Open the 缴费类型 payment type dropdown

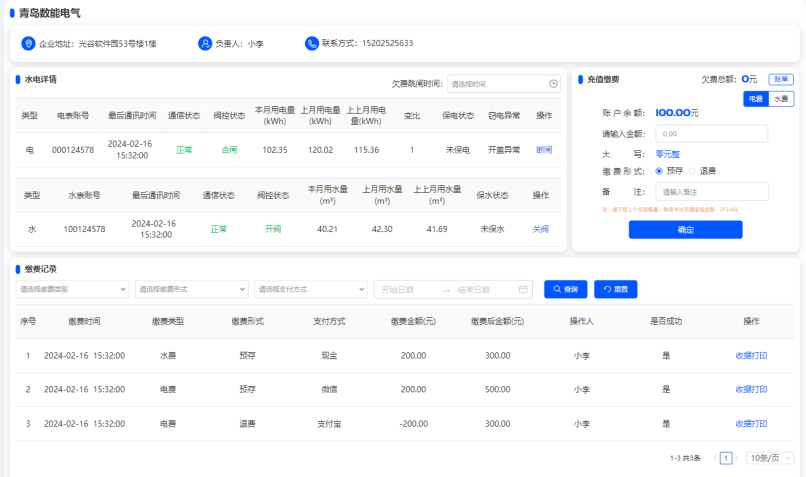coord(72,289)
